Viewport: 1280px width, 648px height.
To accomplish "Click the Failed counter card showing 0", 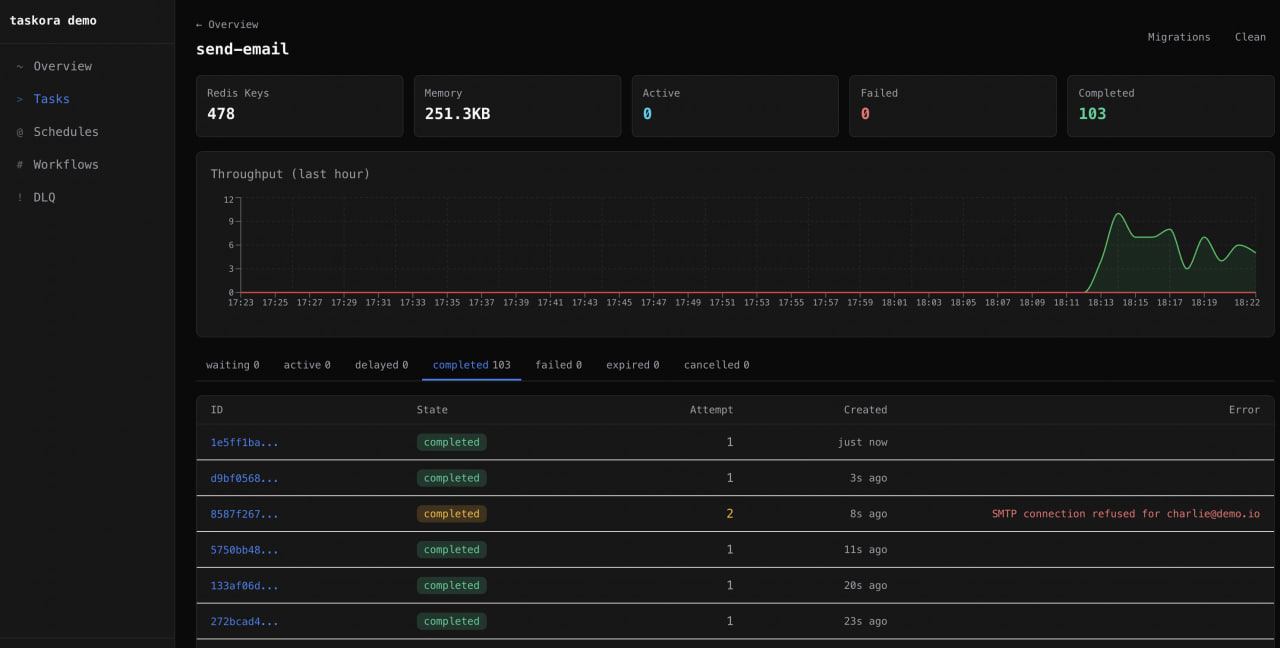I will pyautogui.click(x=952, y=105).
